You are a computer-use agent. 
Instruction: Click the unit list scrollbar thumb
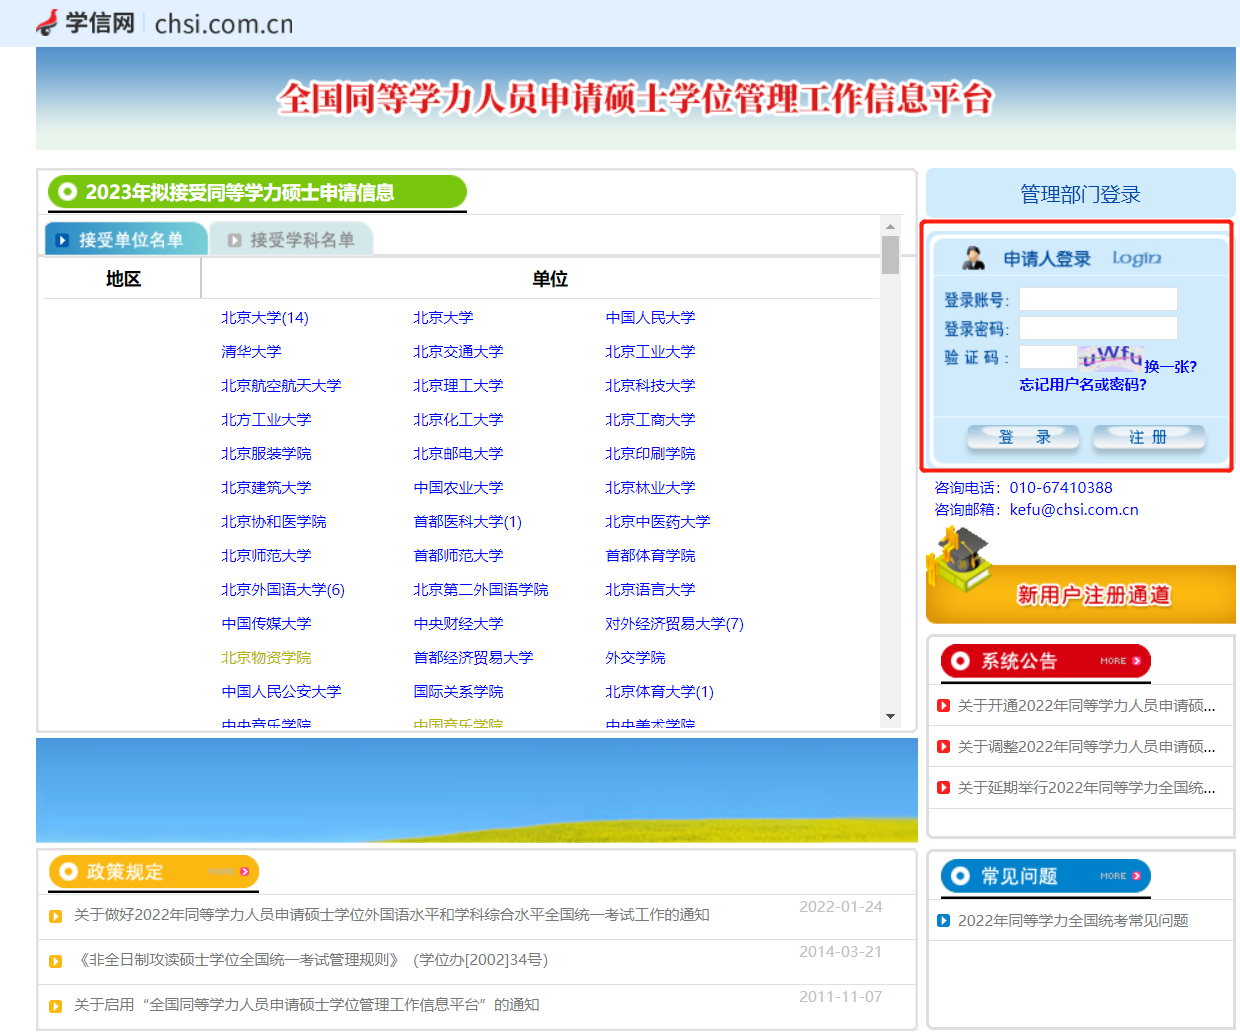890,255
